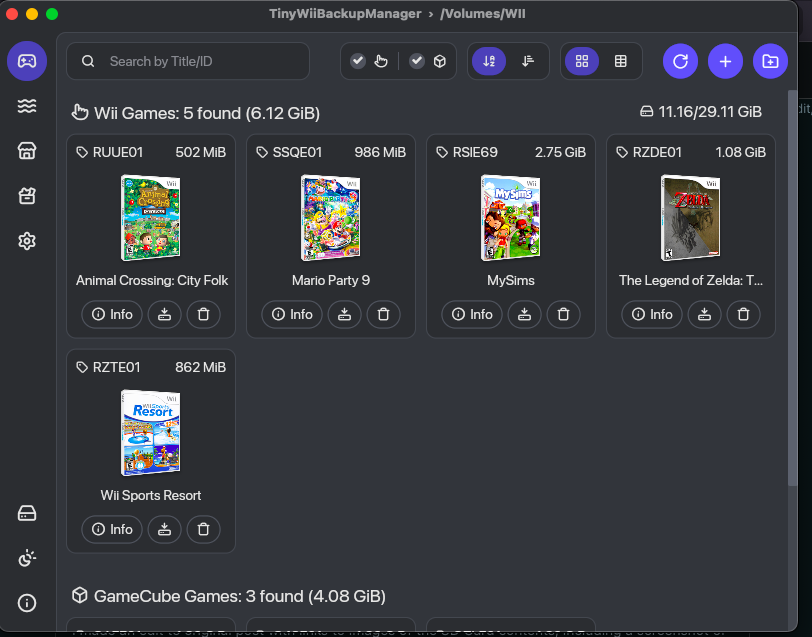The width and height of the screenshot is (812, 637).
Task: Switch to table view layout
Action: point(620,61)
